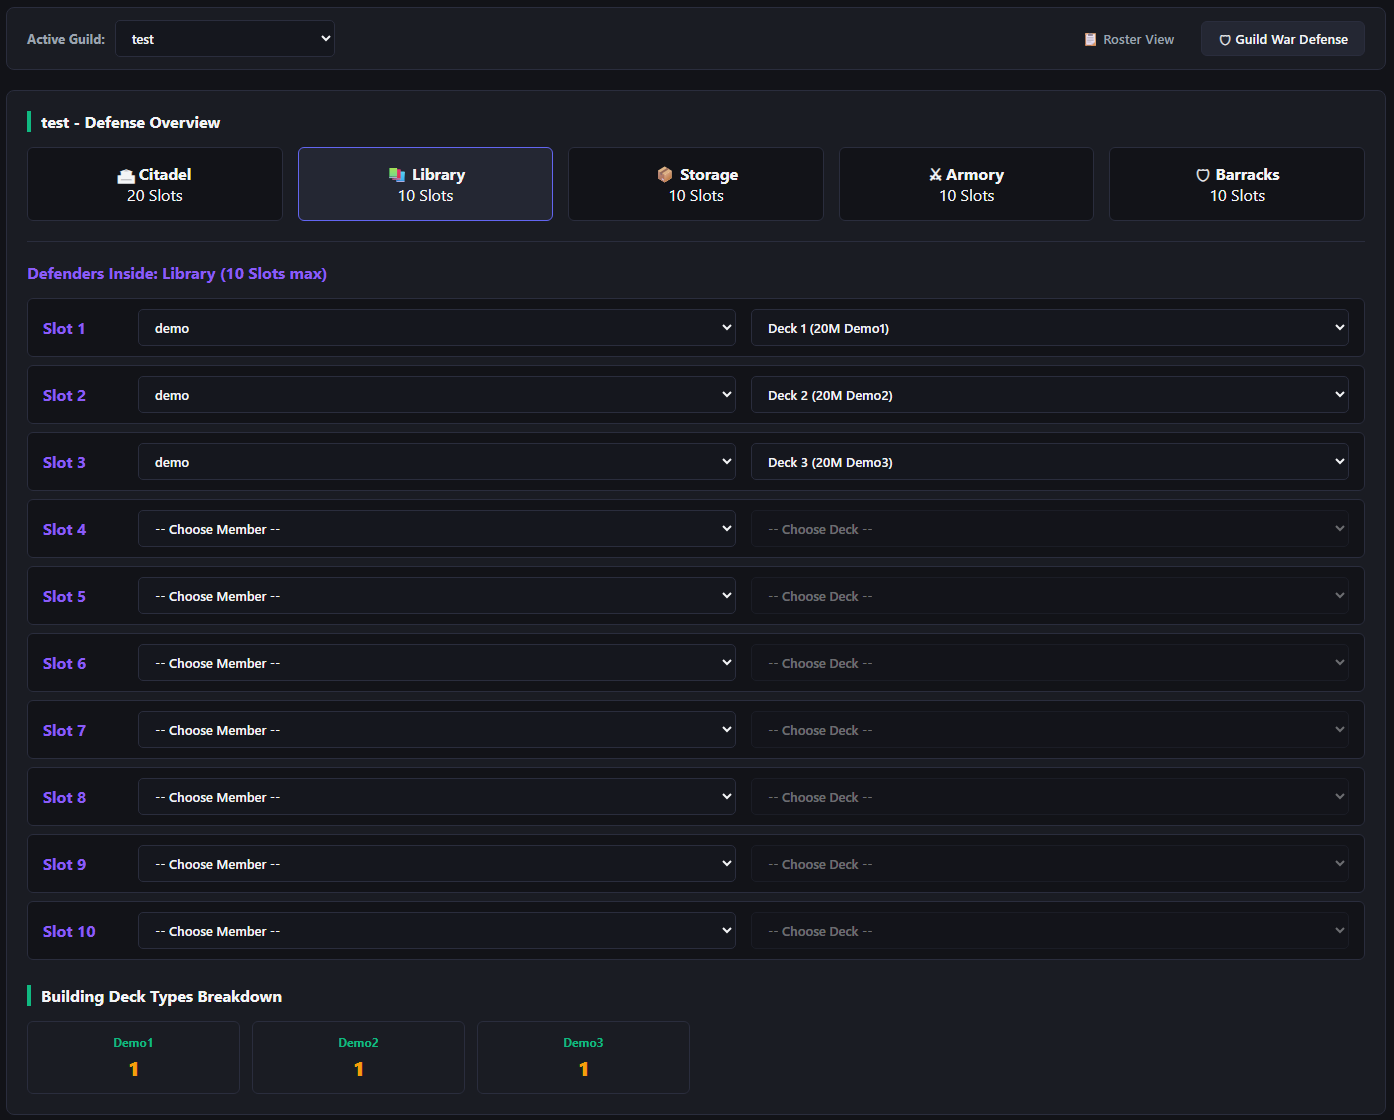The image size is (1394, 1120).
Task: Pick a member for Slot 7
Action: pos(437,730)
